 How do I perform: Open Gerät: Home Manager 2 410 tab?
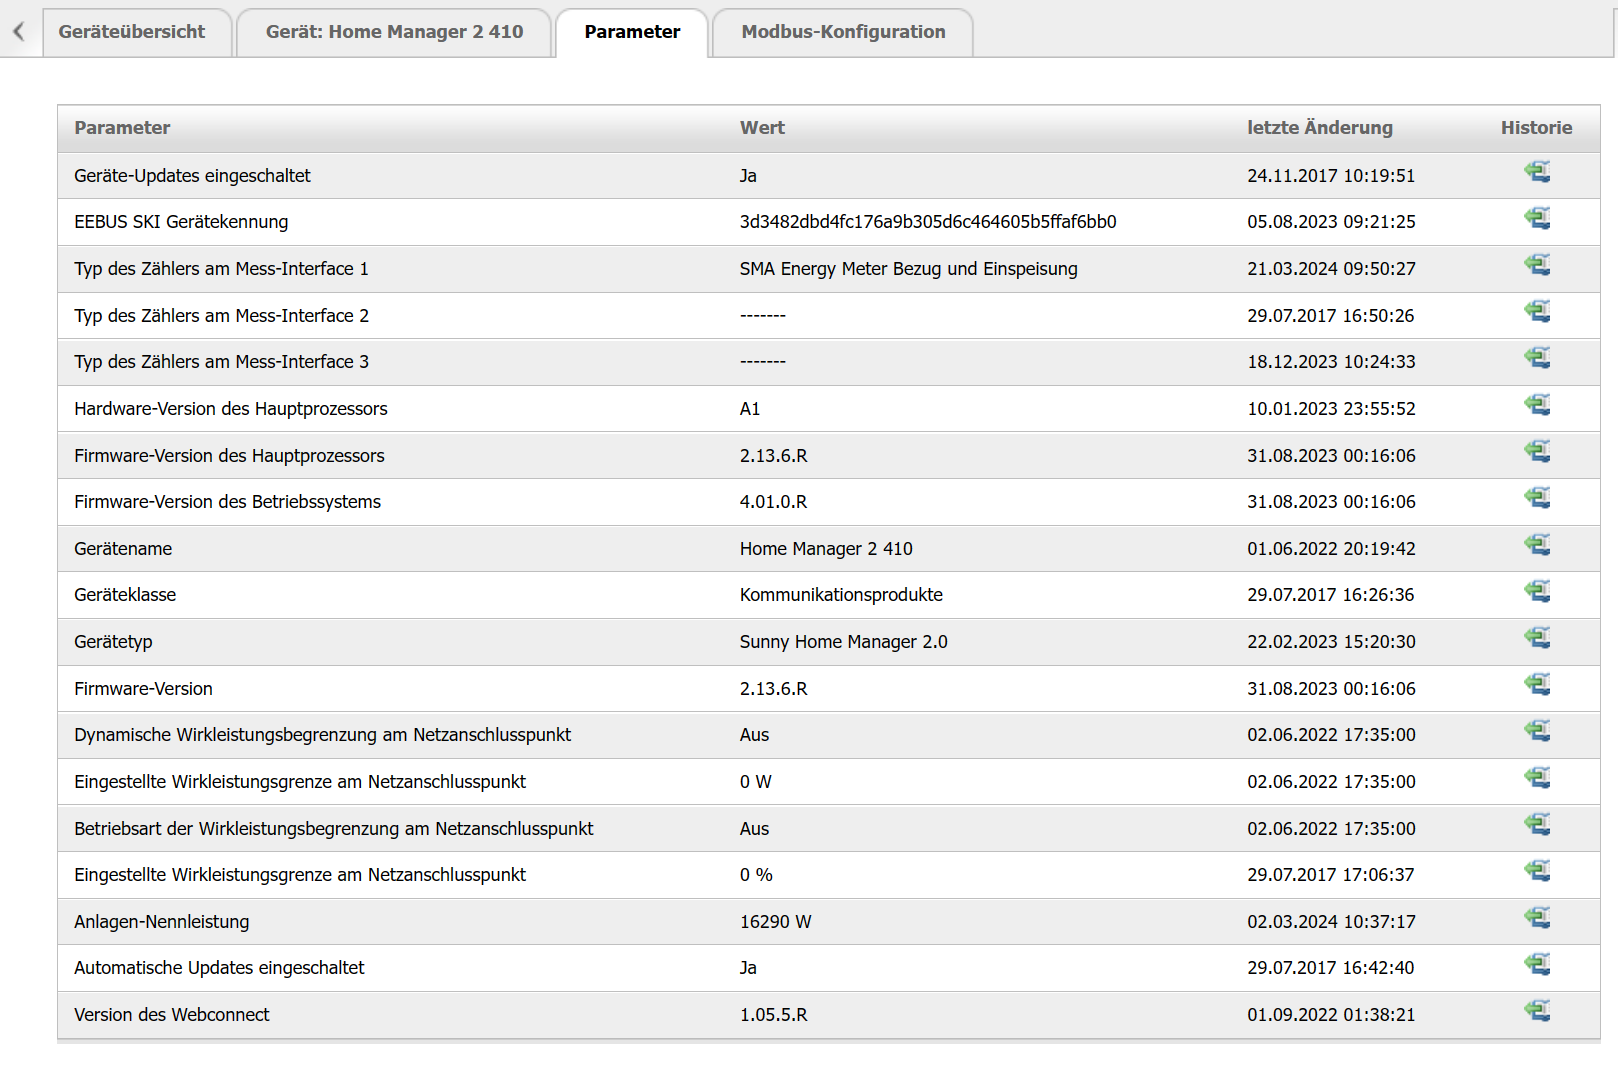394,32
